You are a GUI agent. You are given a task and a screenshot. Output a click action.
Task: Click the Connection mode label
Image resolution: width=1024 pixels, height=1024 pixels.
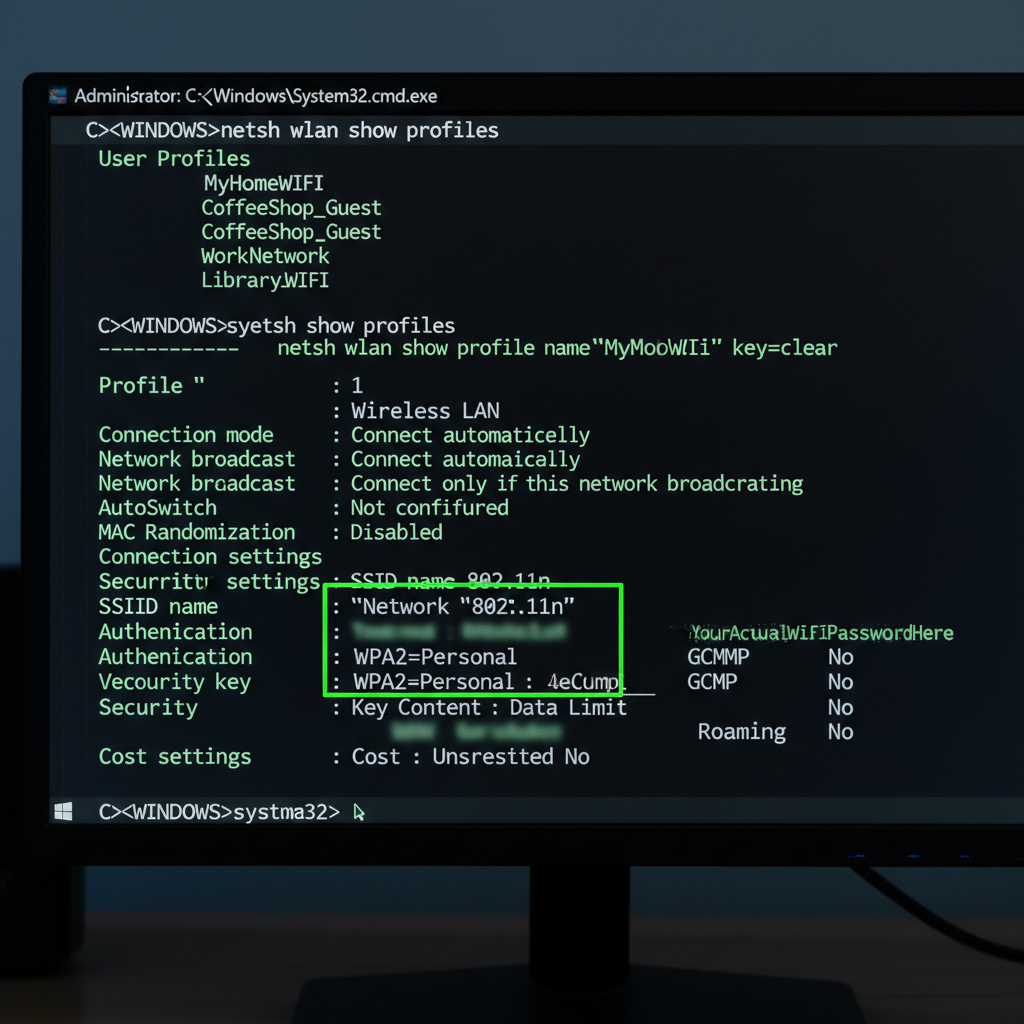tap(186, 435)
